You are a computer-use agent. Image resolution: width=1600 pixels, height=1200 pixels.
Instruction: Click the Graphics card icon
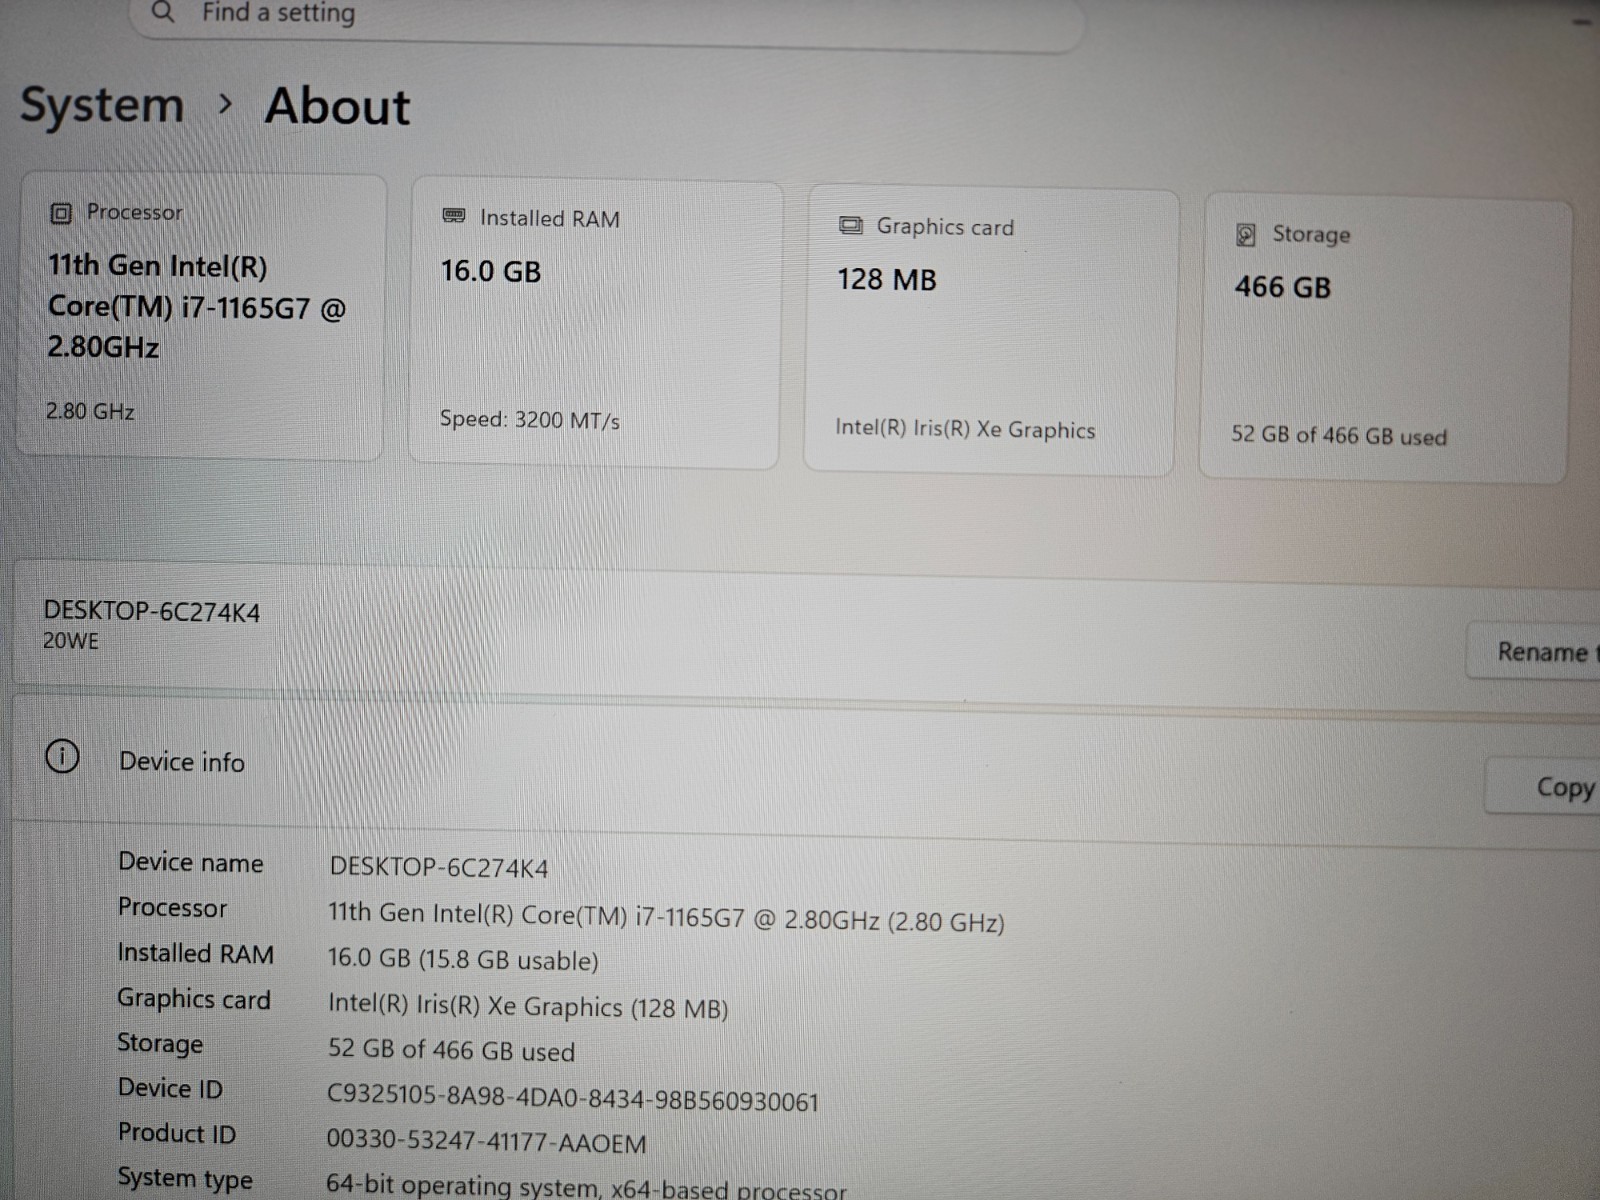click(851, 226)
